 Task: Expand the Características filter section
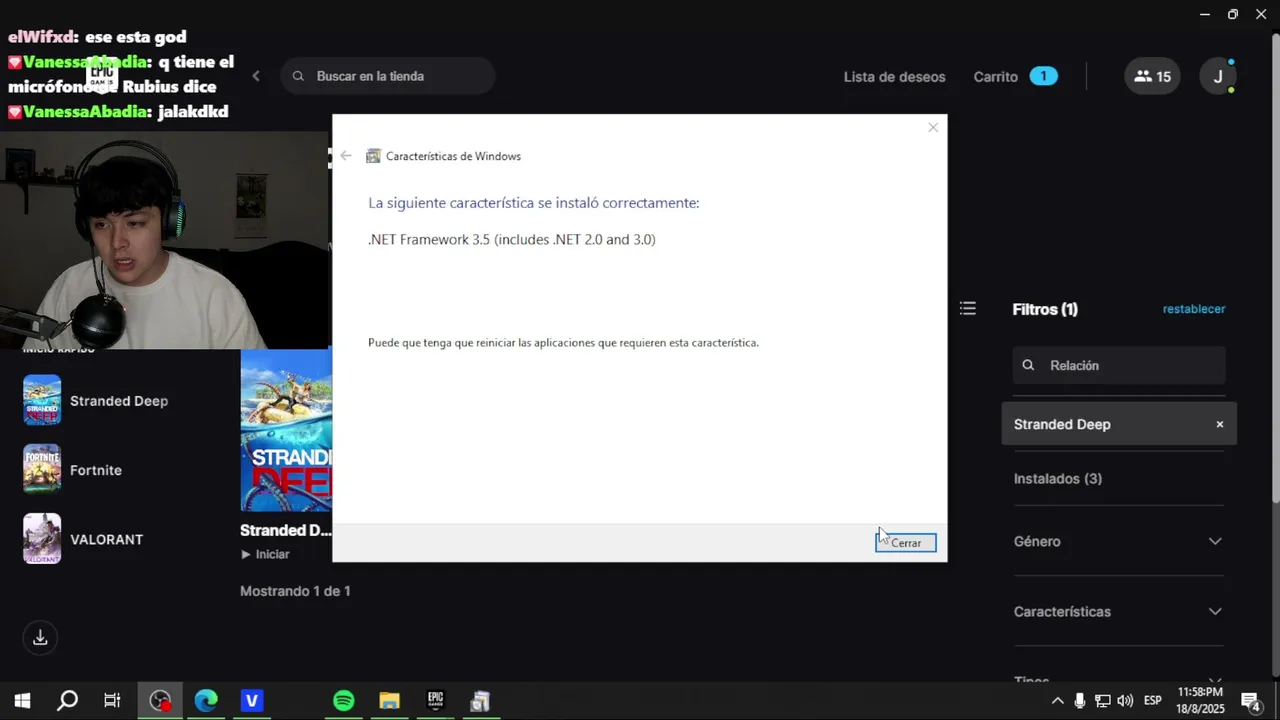point(1119,611)
